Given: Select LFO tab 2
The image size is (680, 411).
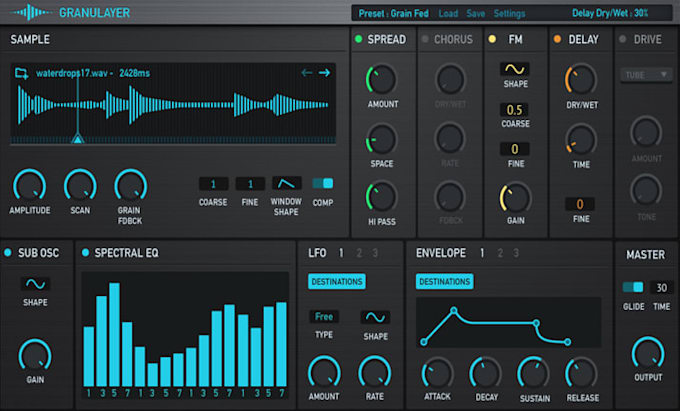Looking at the screenshot, I should pyautogui.click(x=359, y=253).
